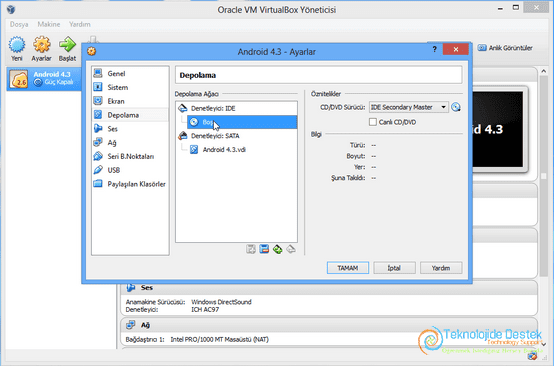Image resolution: width=554 pixels, height=366 pixels.
Task: Click the ICH AC97 text
Action: pos(205,309)
